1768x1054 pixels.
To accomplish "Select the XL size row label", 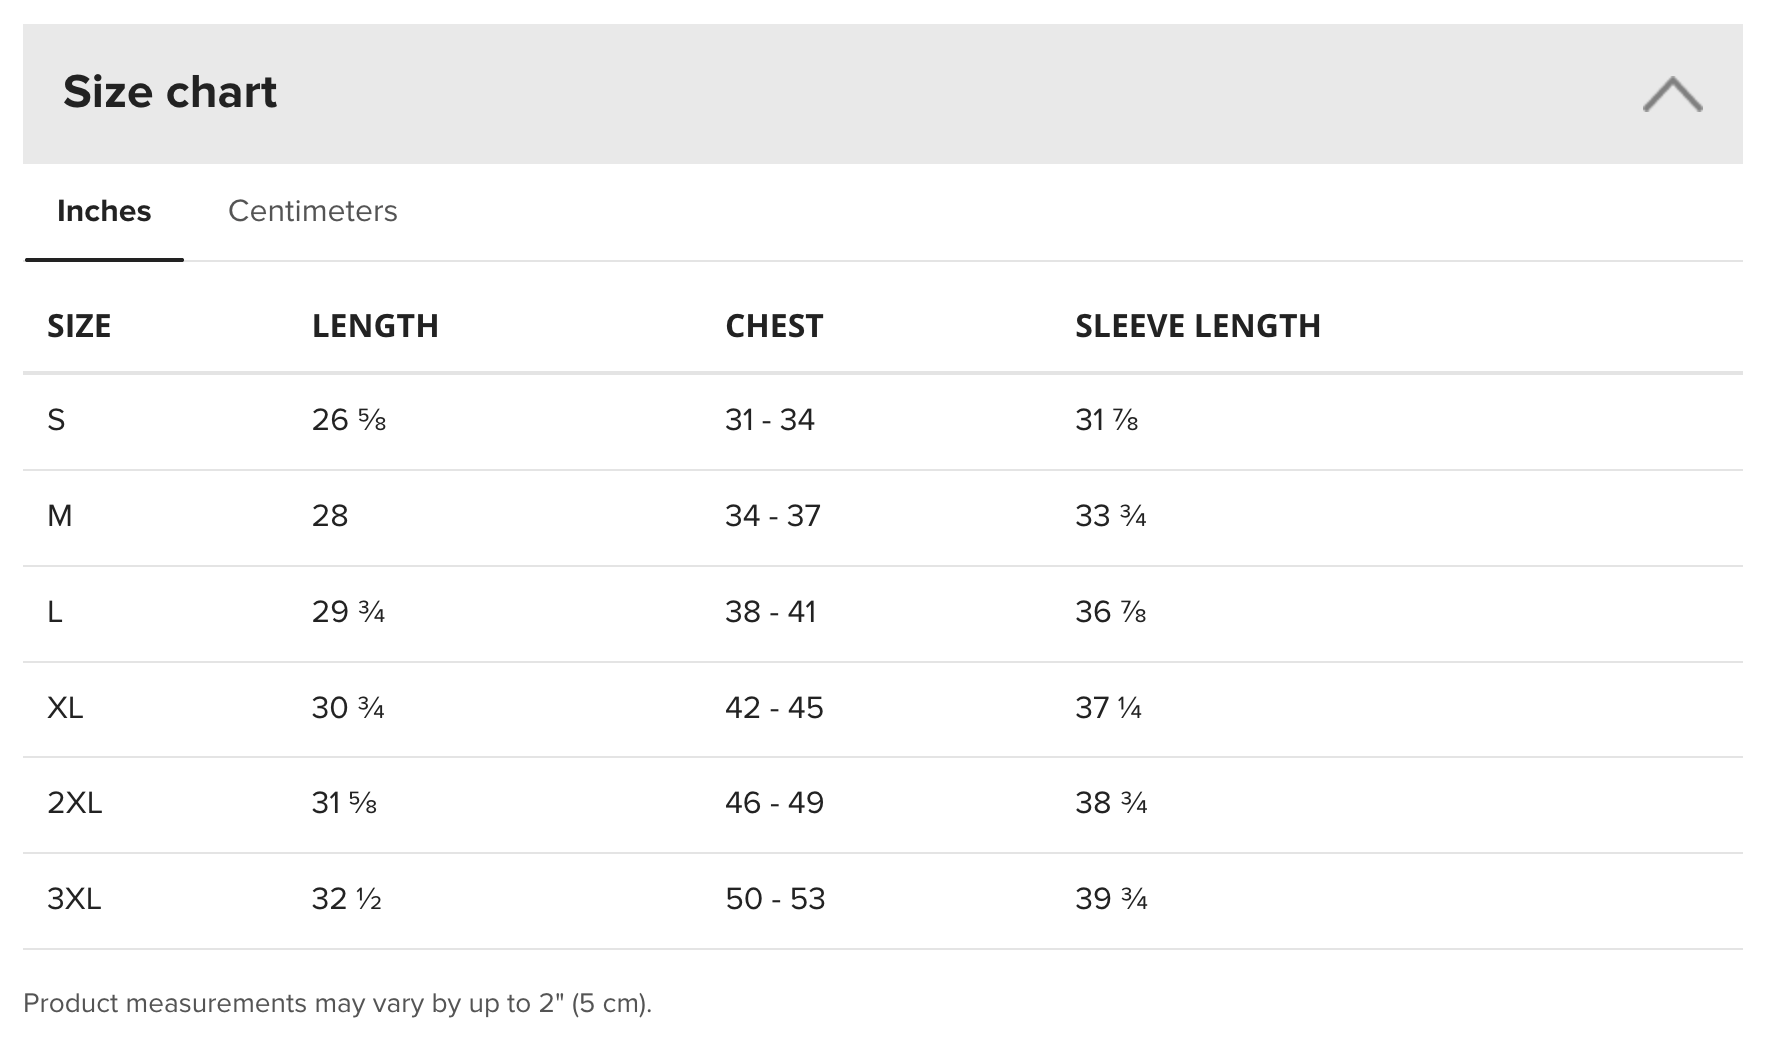I will pos(65,708).
